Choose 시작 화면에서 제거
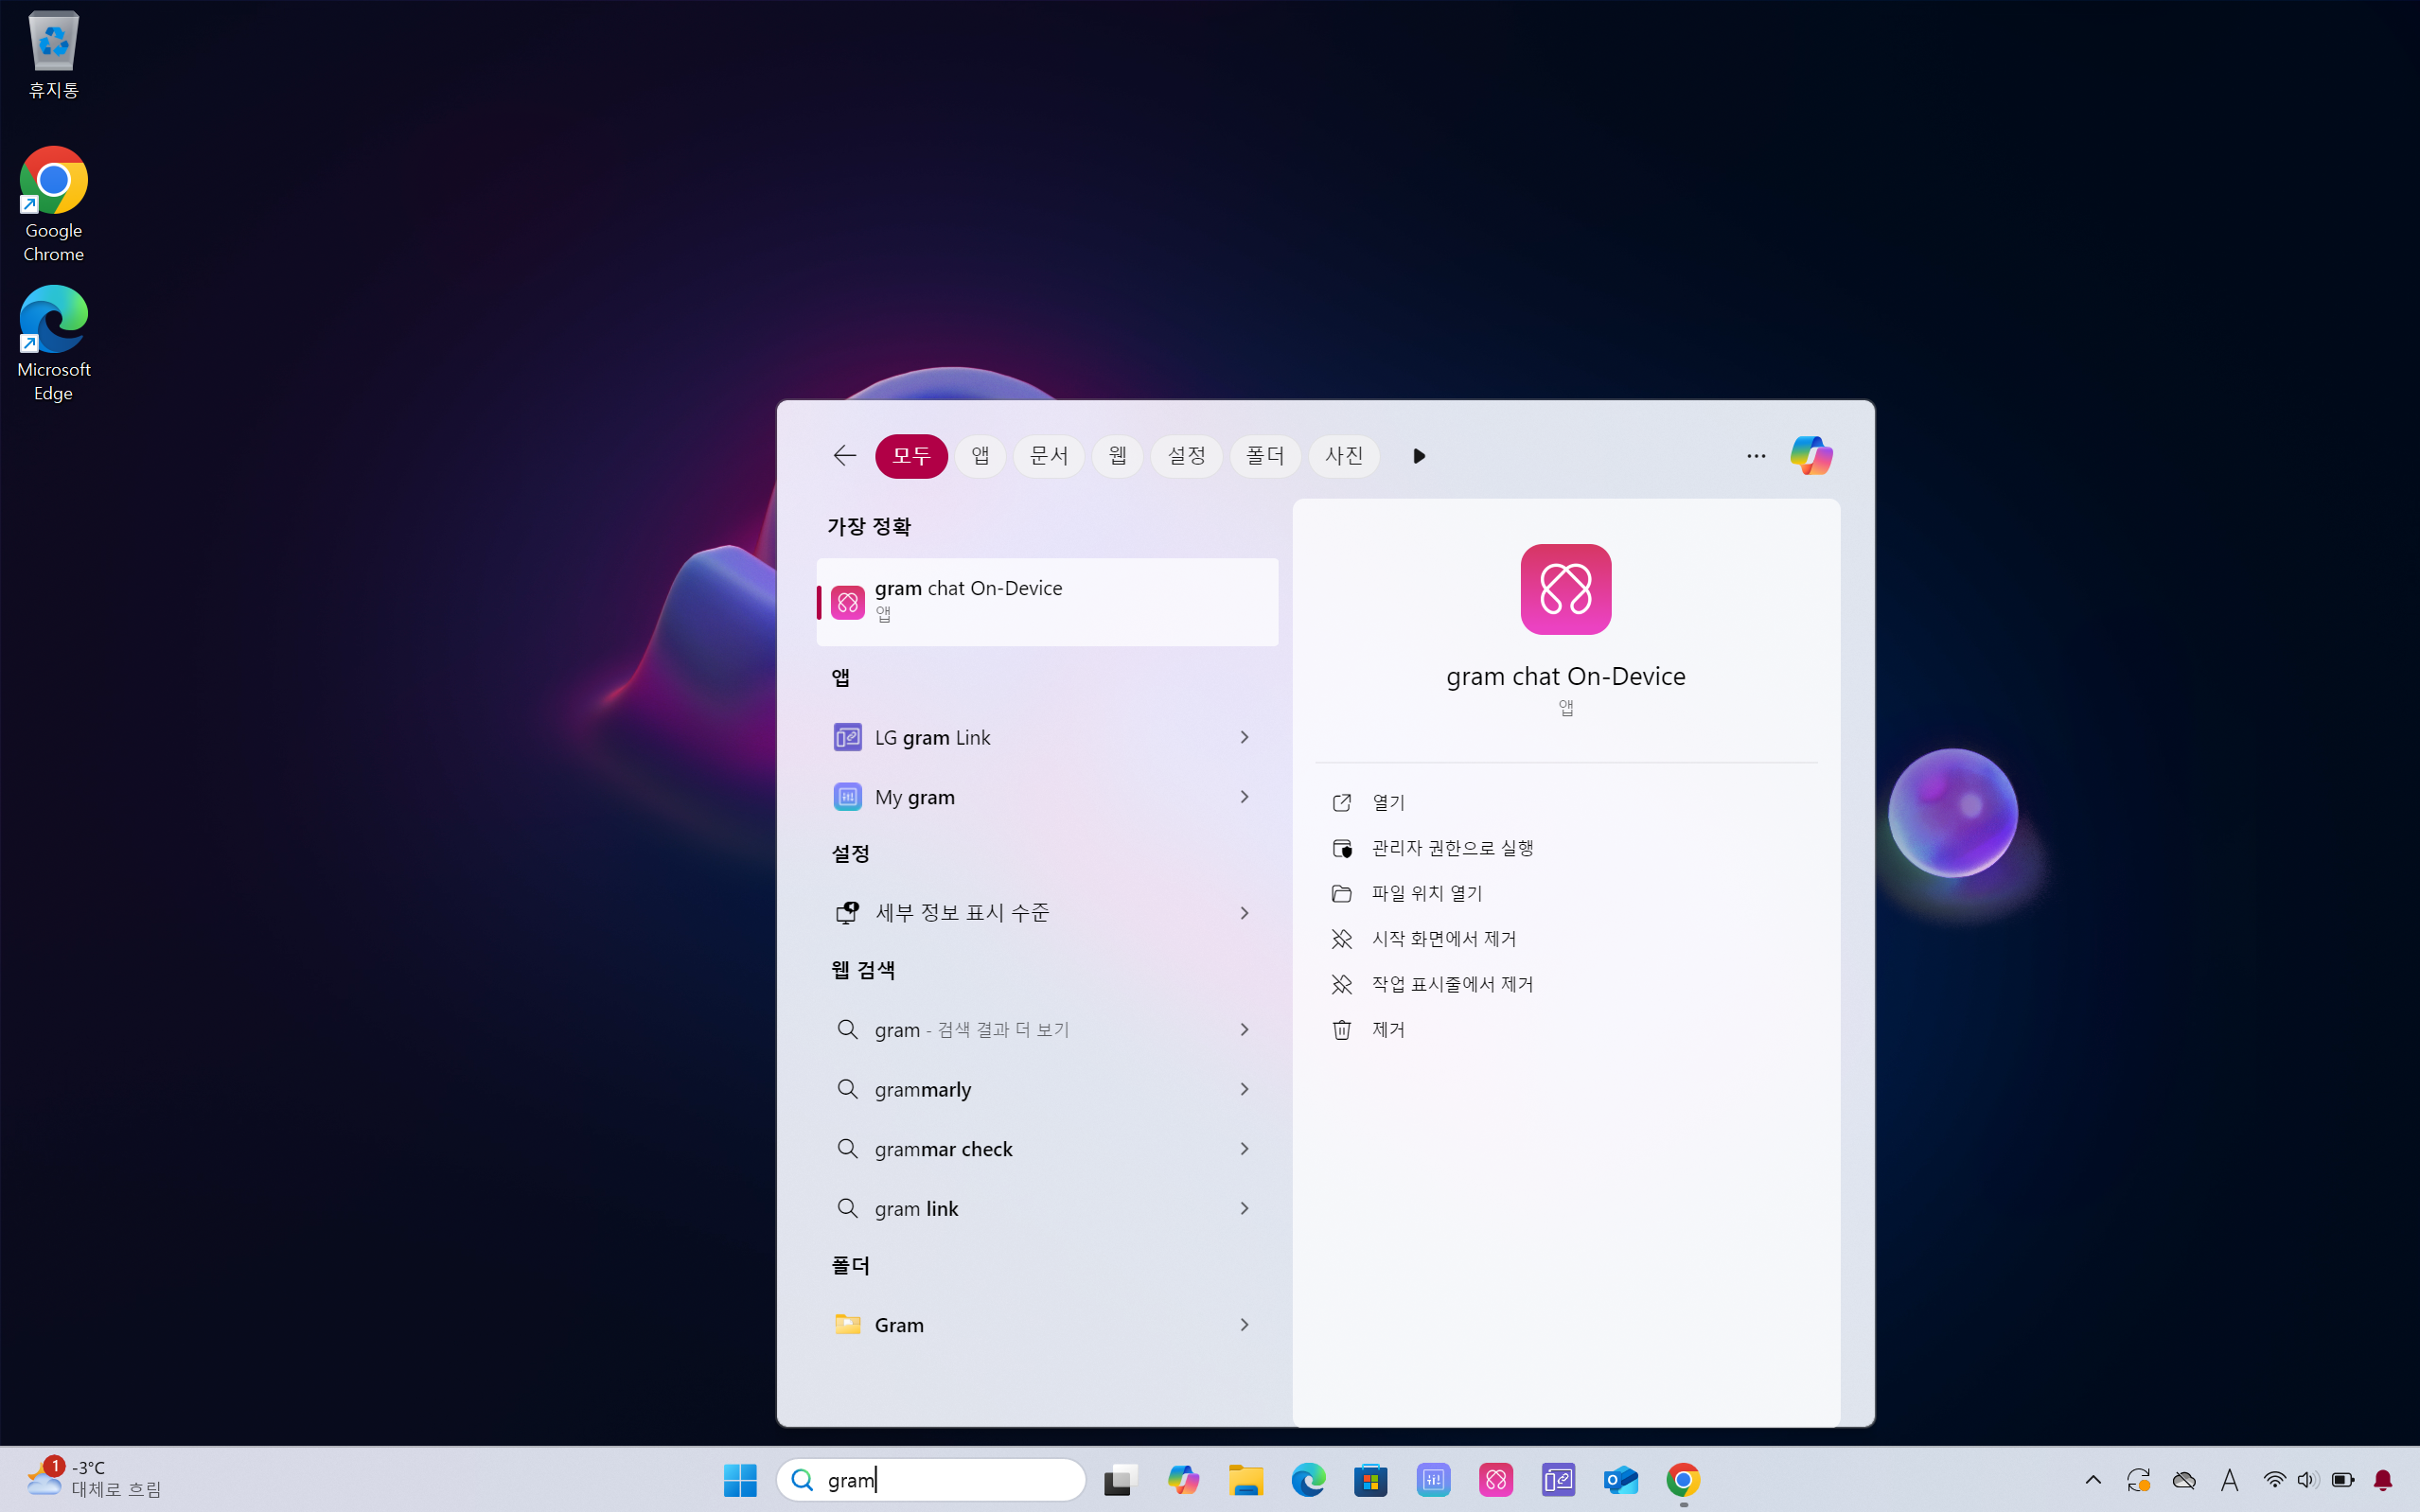Screen dimensions: 2420x1512 pyautogui.click(x=1566, y=939)
